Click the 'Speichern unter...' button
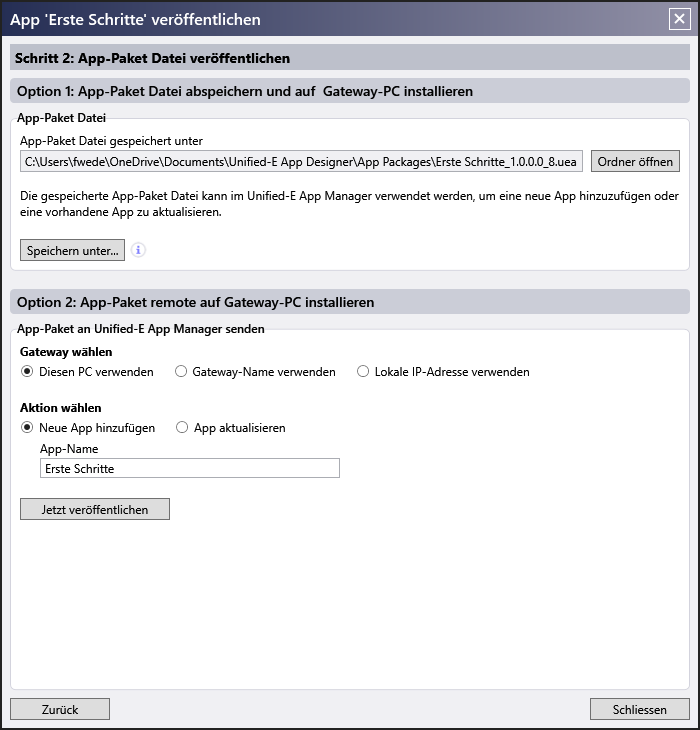Viewport: 700px width, 730px height. coord(72,250)
